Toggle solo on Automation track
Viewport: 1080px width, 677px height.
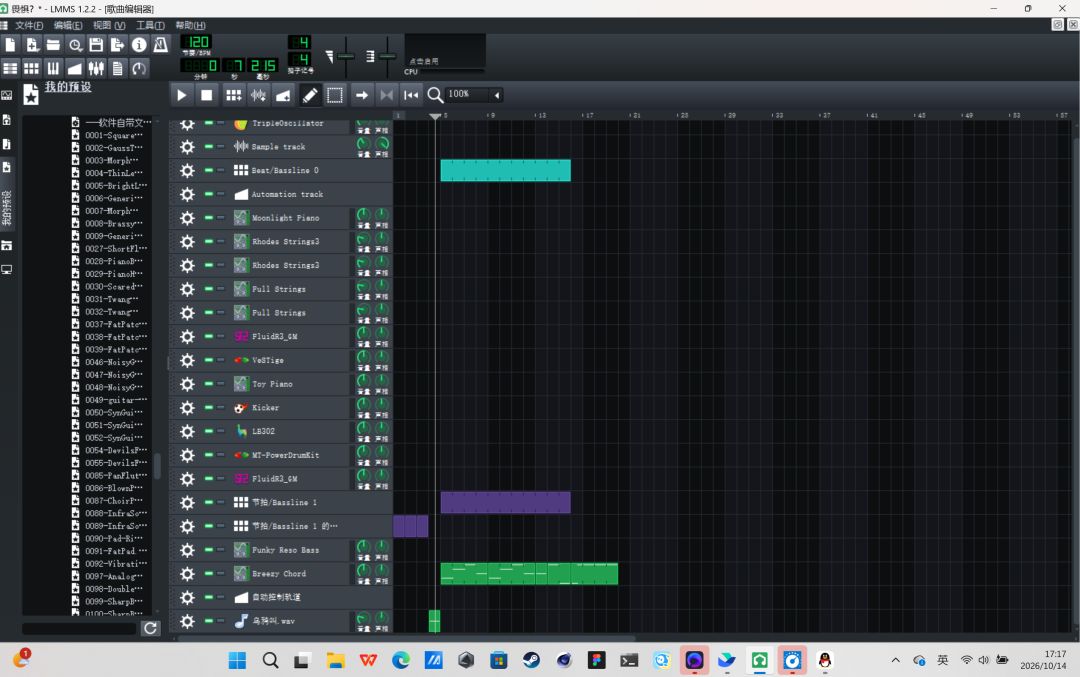(220, 194)
